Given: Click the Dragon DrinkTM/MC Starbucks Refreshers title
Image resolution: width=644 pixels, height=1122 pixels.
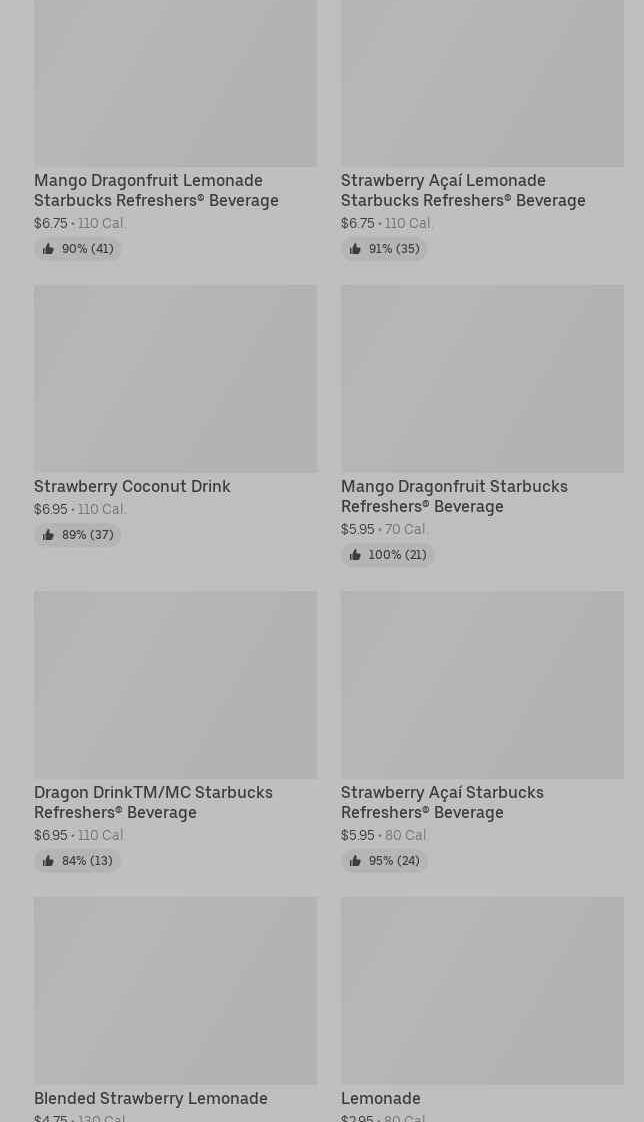Looking at the screenshot, I should pos(153,802).
